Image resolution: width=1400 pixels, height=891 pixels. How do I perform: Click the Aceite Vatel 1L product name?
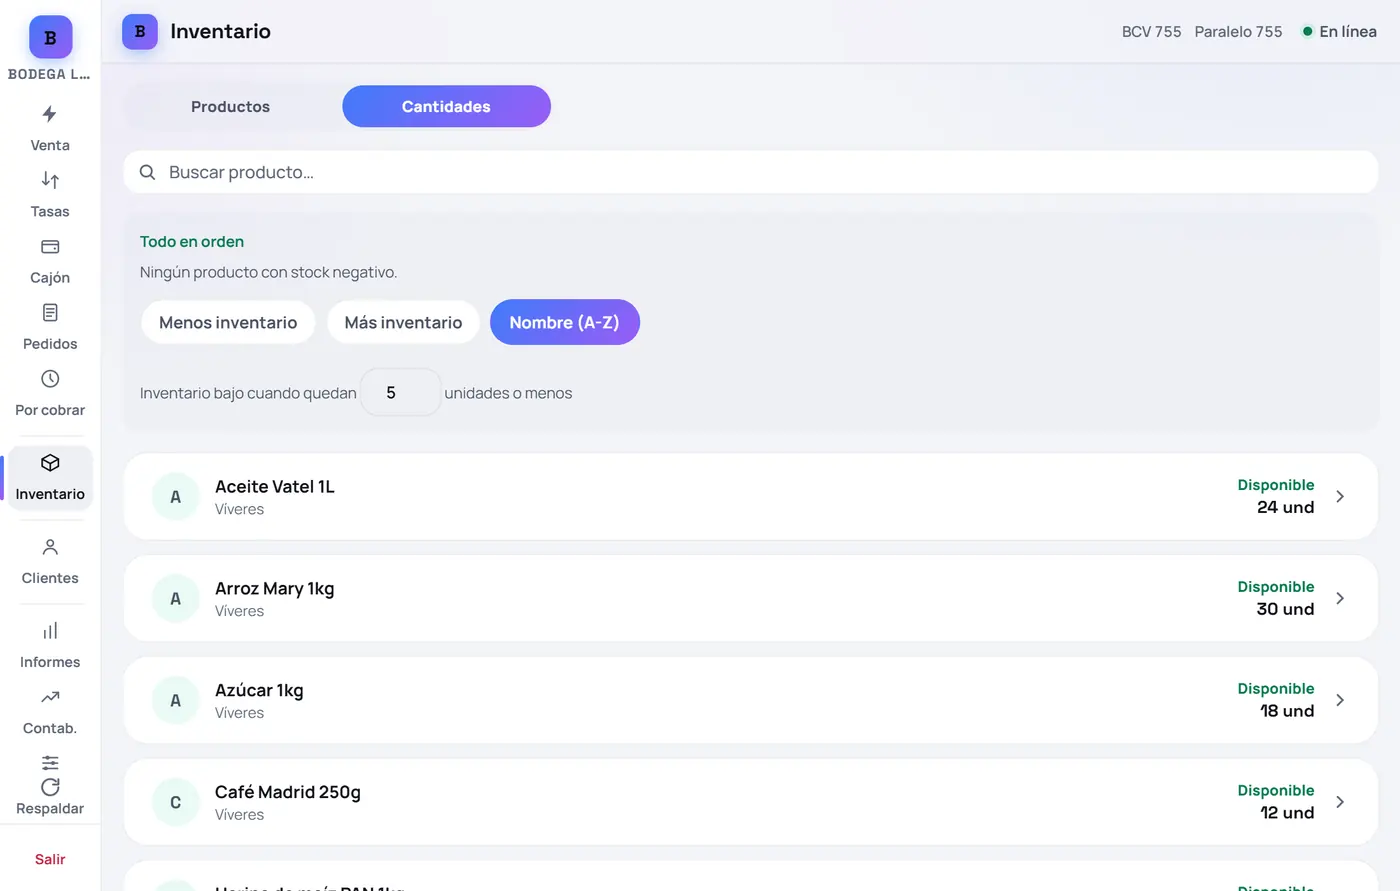click(x=275, y=487)
